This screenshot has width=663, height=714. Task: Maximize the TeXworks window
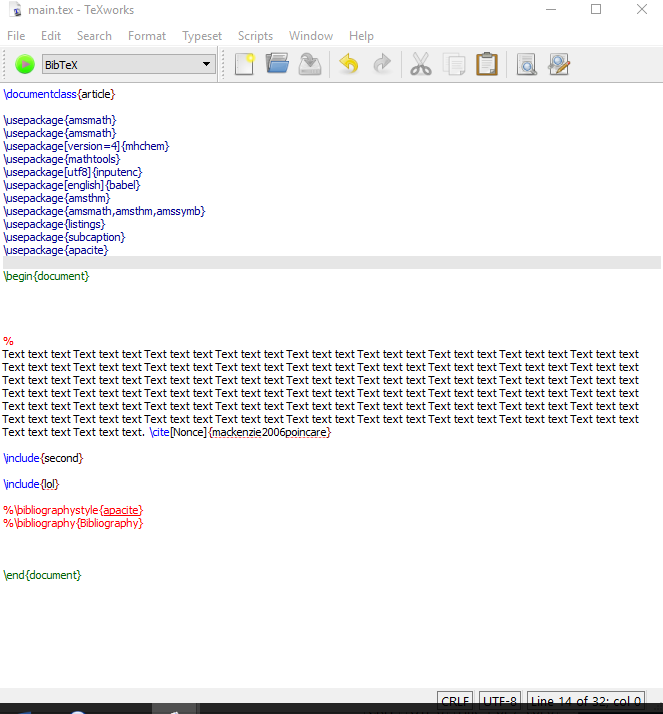[x=596, y=9]
